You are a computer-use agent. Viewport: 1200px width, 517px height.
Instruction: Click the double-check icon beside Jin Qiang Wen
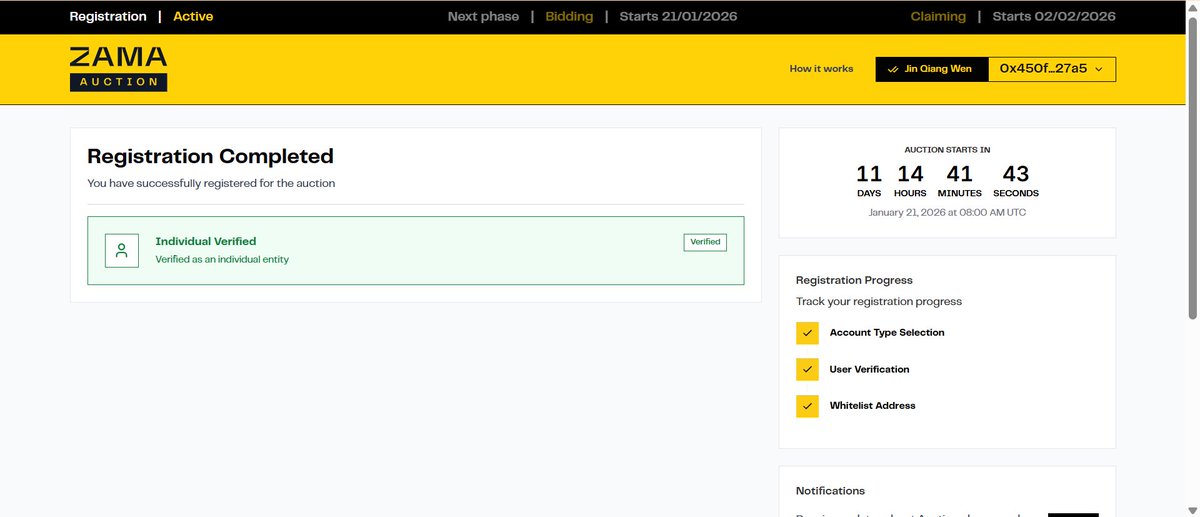pyautogui.click(x=893, y=69)
